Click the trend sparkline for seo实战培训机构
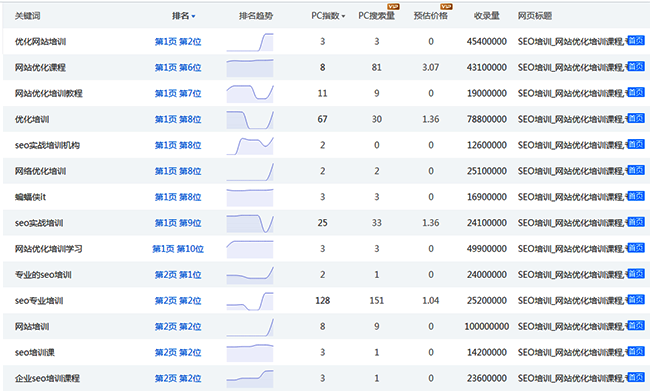This screenshot has width=650, height=391. [250, 146]
